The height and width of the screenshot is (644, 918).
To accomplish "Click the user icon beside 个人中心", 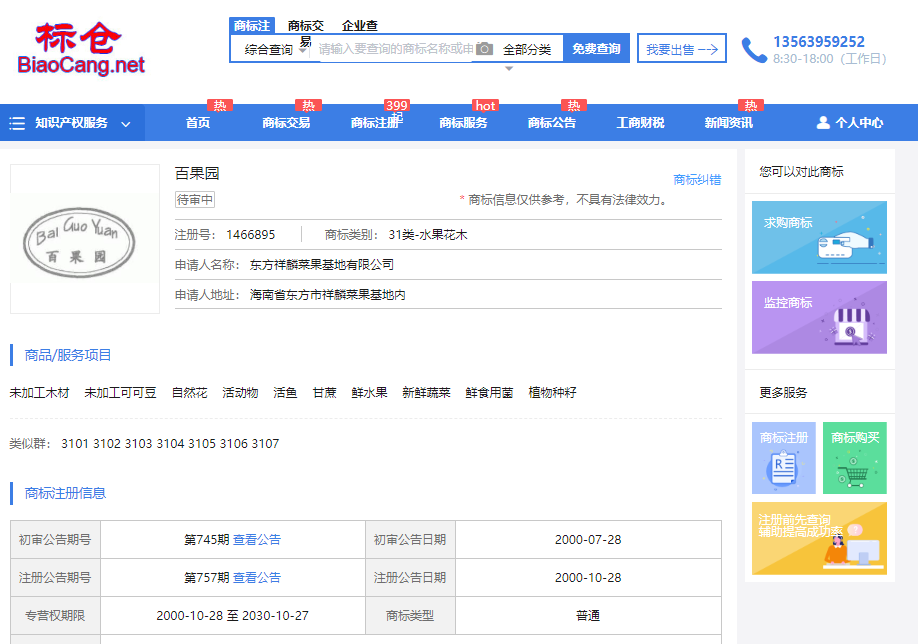I will (823, 122).
